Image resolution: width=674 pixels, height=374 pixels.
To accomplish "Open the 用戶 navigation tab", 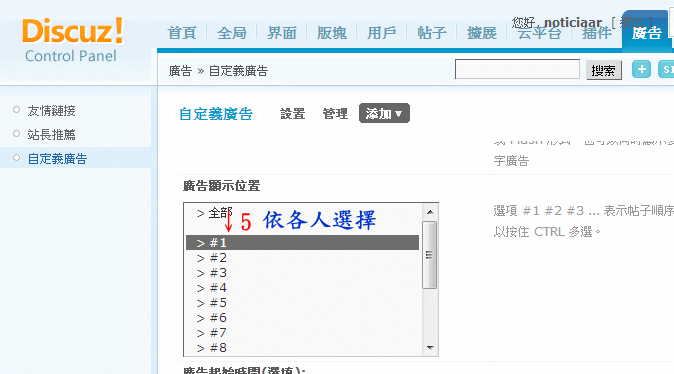I will [x=382, y=33].
